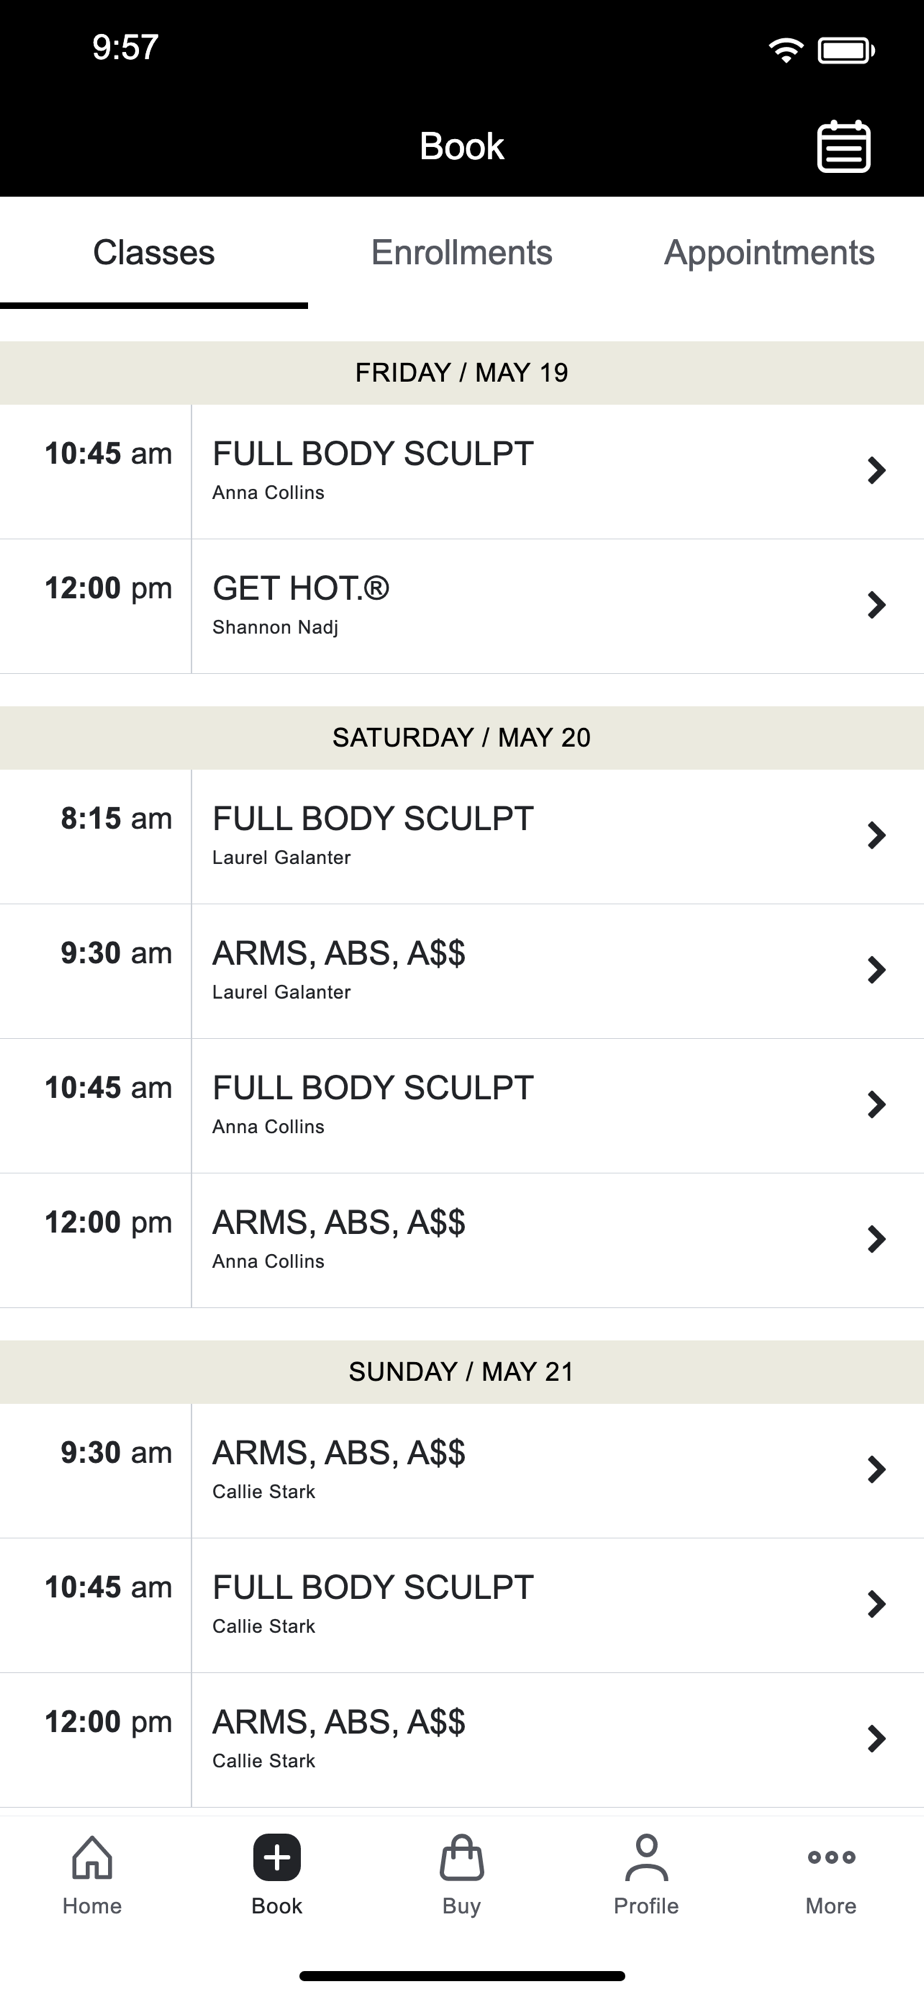924x2000 pixels.
Task: Expand the GET HOT class chevron
Action: tap(877, 605)
